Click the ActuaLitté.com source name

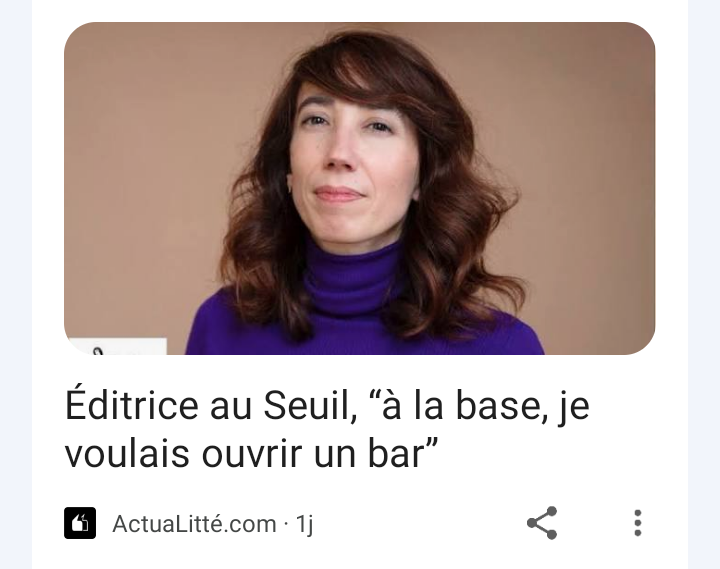194,524
